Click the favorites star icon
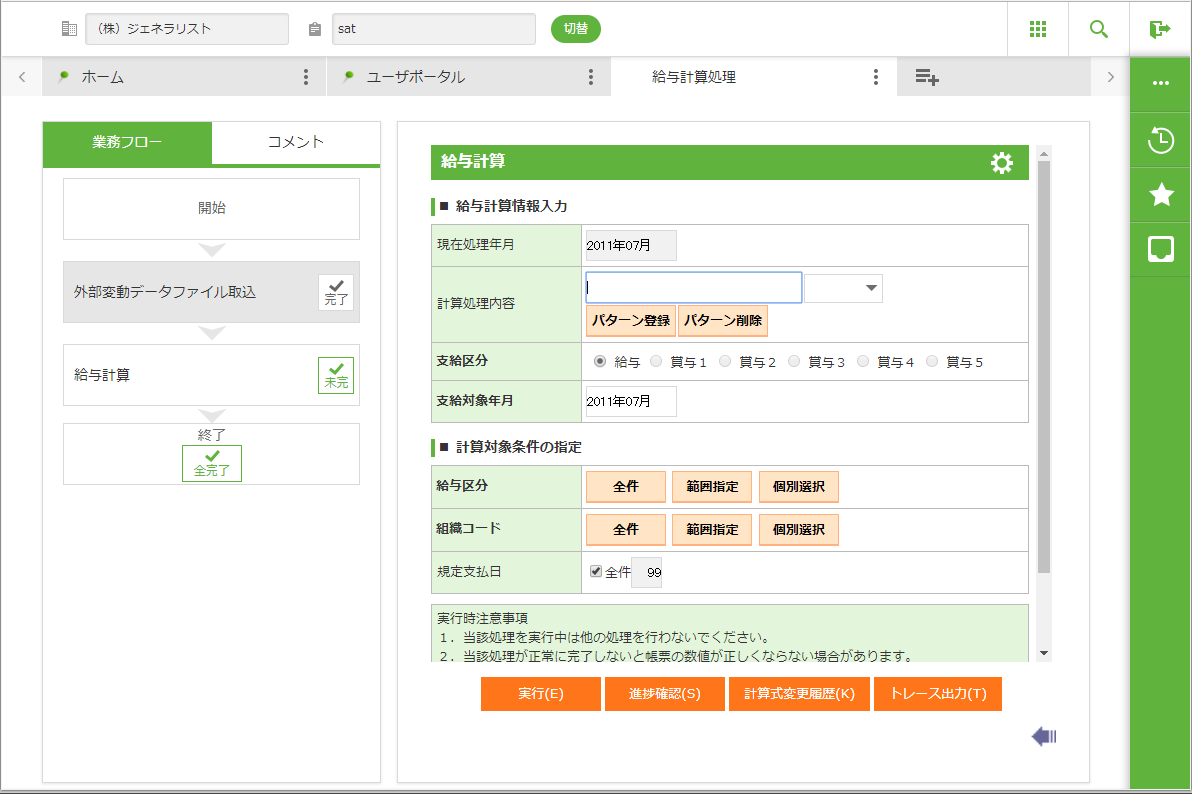The image size is (1192, 794). point(1161,195)
